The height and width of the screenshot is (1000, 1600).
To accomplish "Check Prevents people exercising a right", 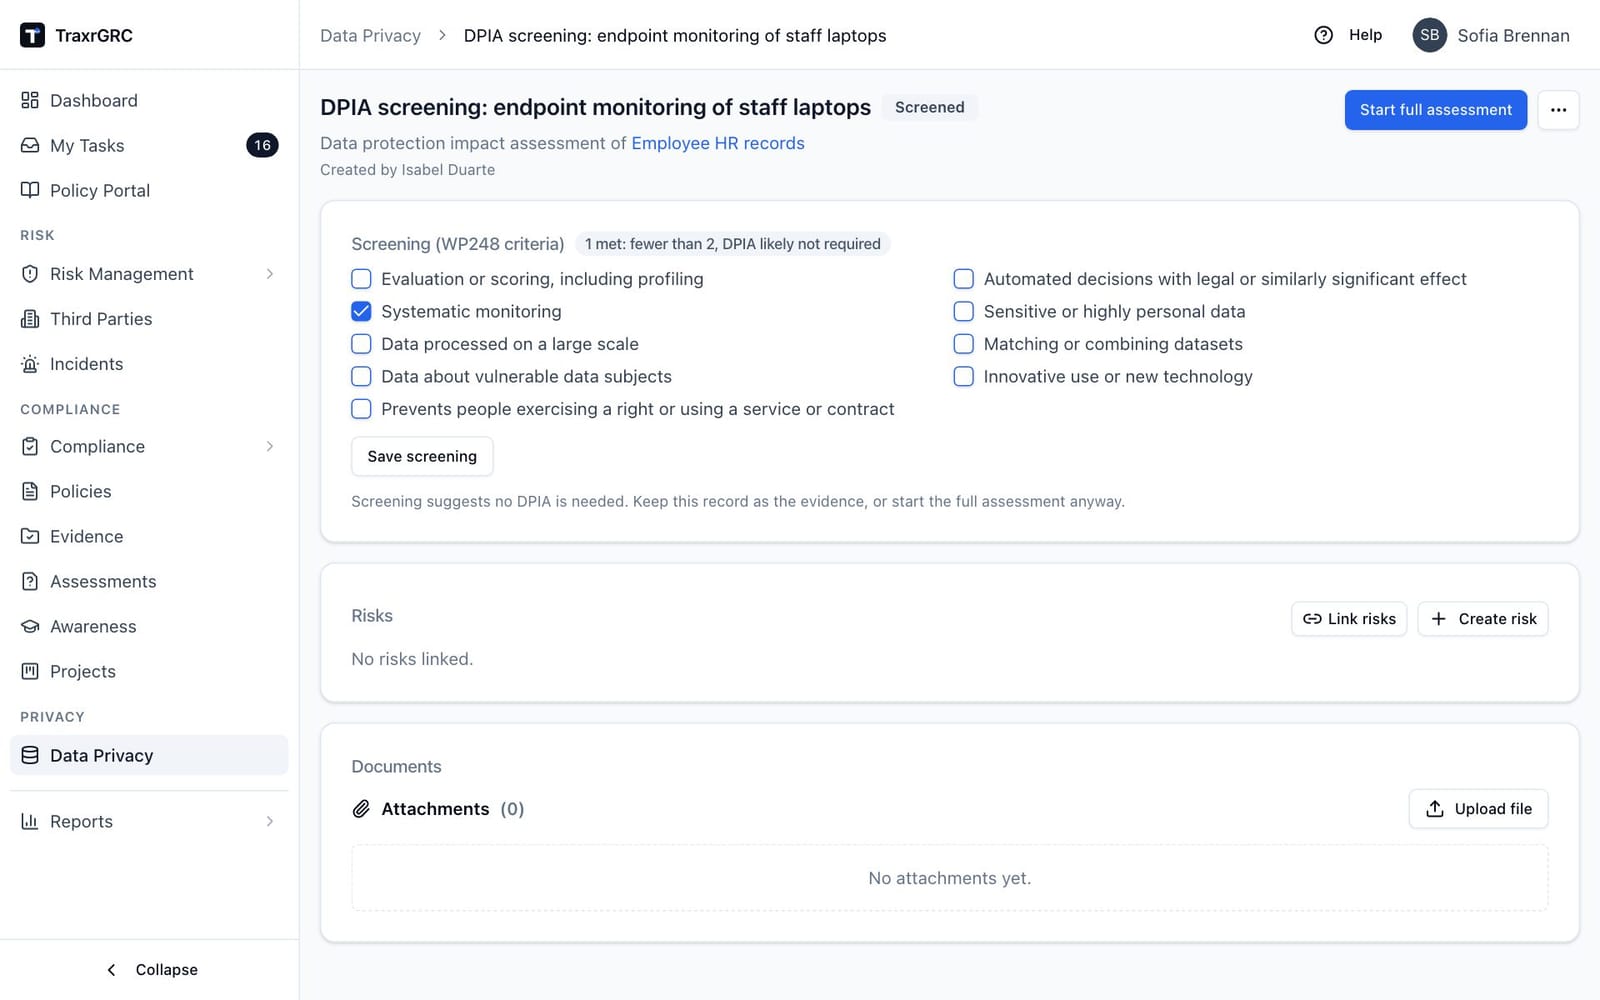I will [x=361, y=409].
